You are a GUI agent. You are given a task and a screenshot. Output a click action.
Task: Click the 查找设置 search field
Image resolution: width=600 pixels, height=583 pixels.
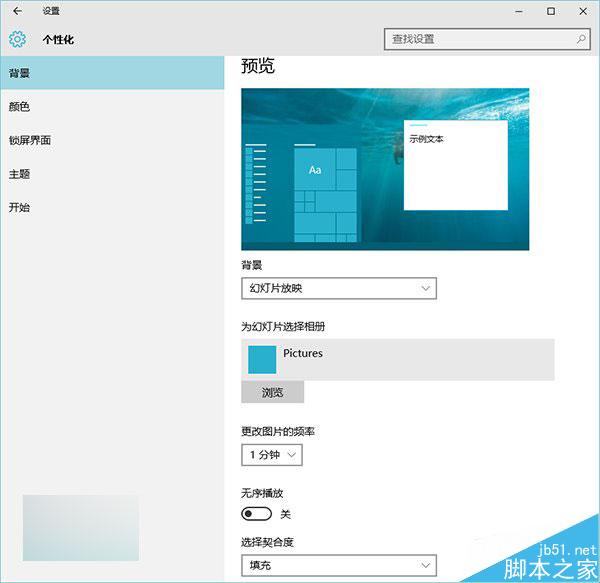point(478,39)
